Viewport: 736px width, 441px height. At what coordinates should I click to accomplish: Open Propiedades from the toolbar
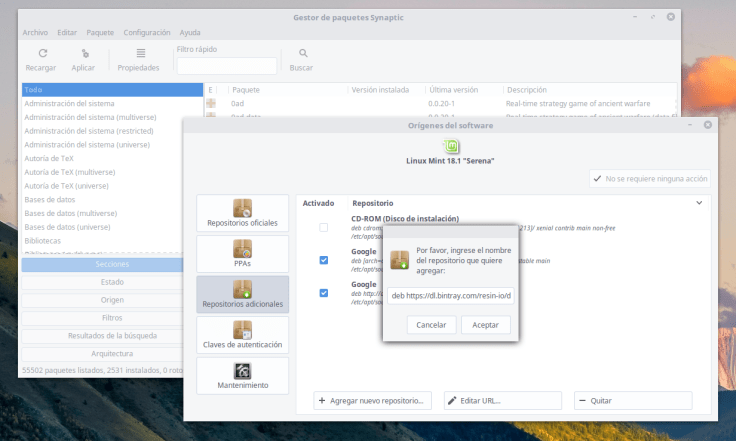[138, 54]
